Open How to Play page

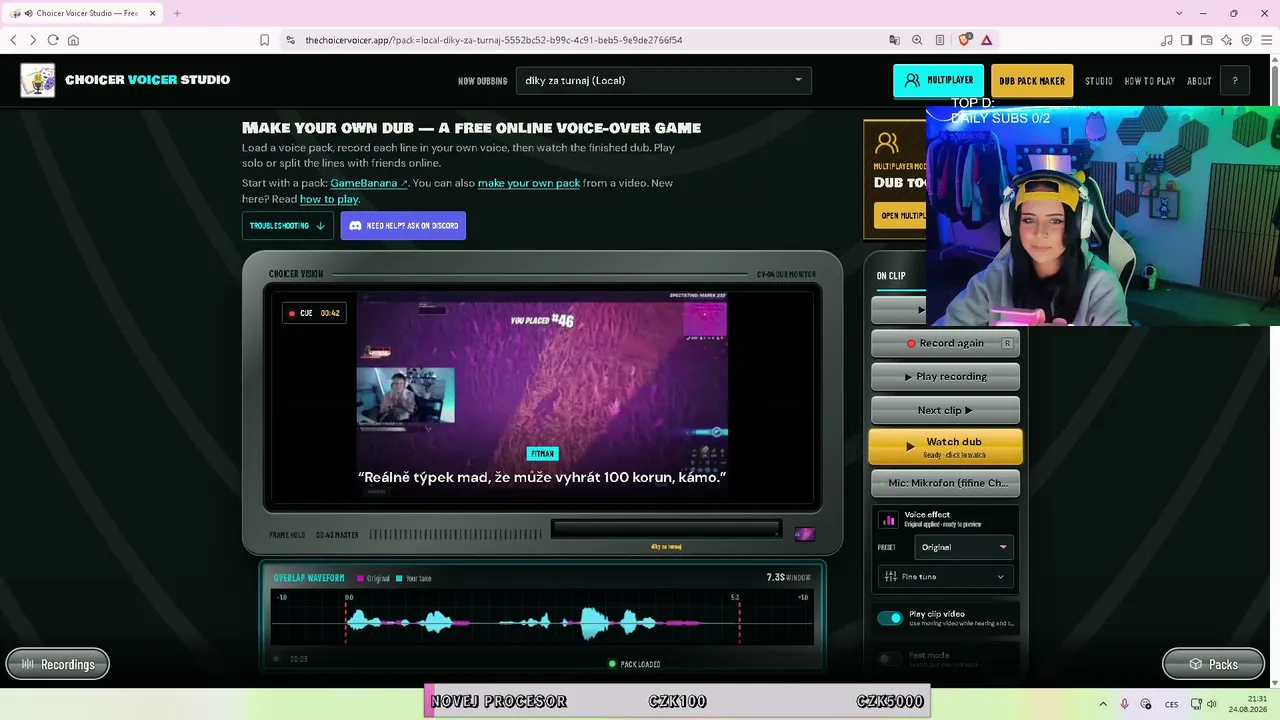tap(1150, 81)
